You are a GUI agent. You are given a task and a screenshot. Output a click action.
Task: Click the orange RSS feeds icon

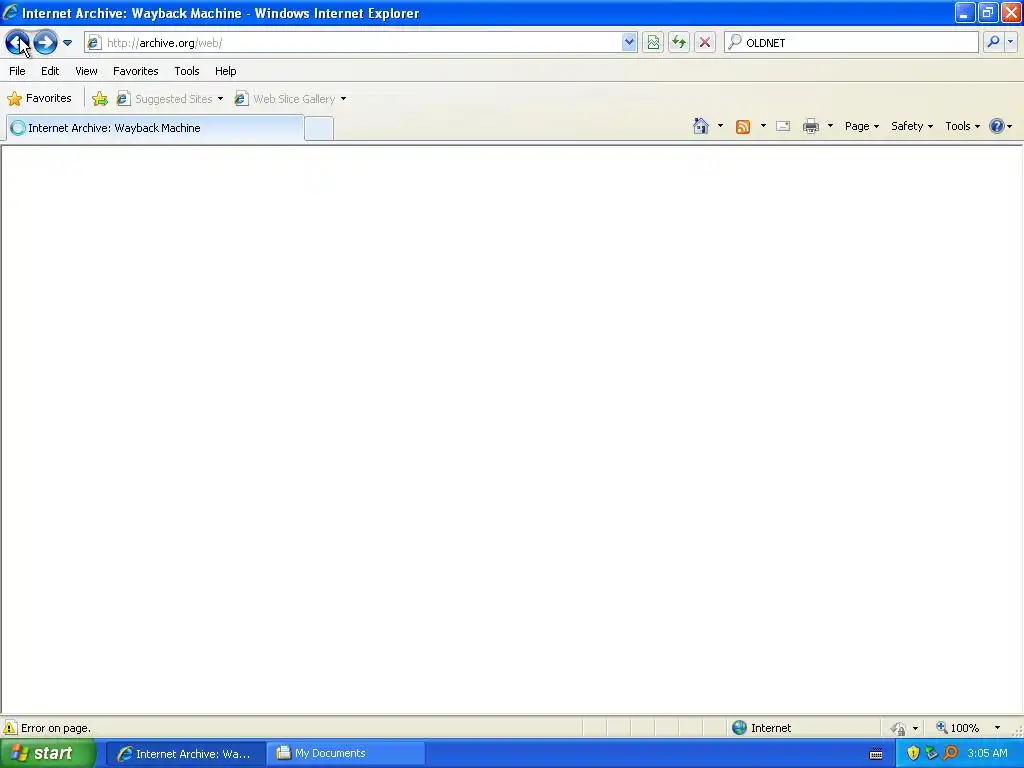(743, 126)
